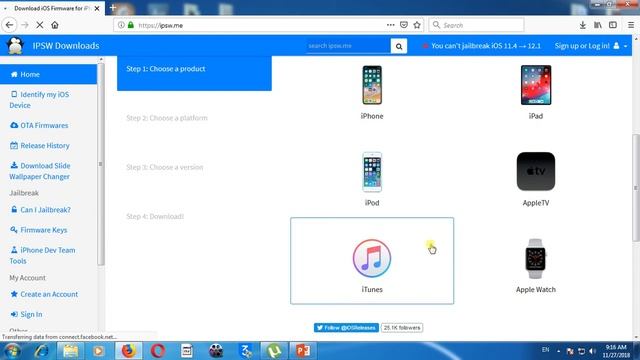Choose the AppleTV product icon

pos(536,171)
